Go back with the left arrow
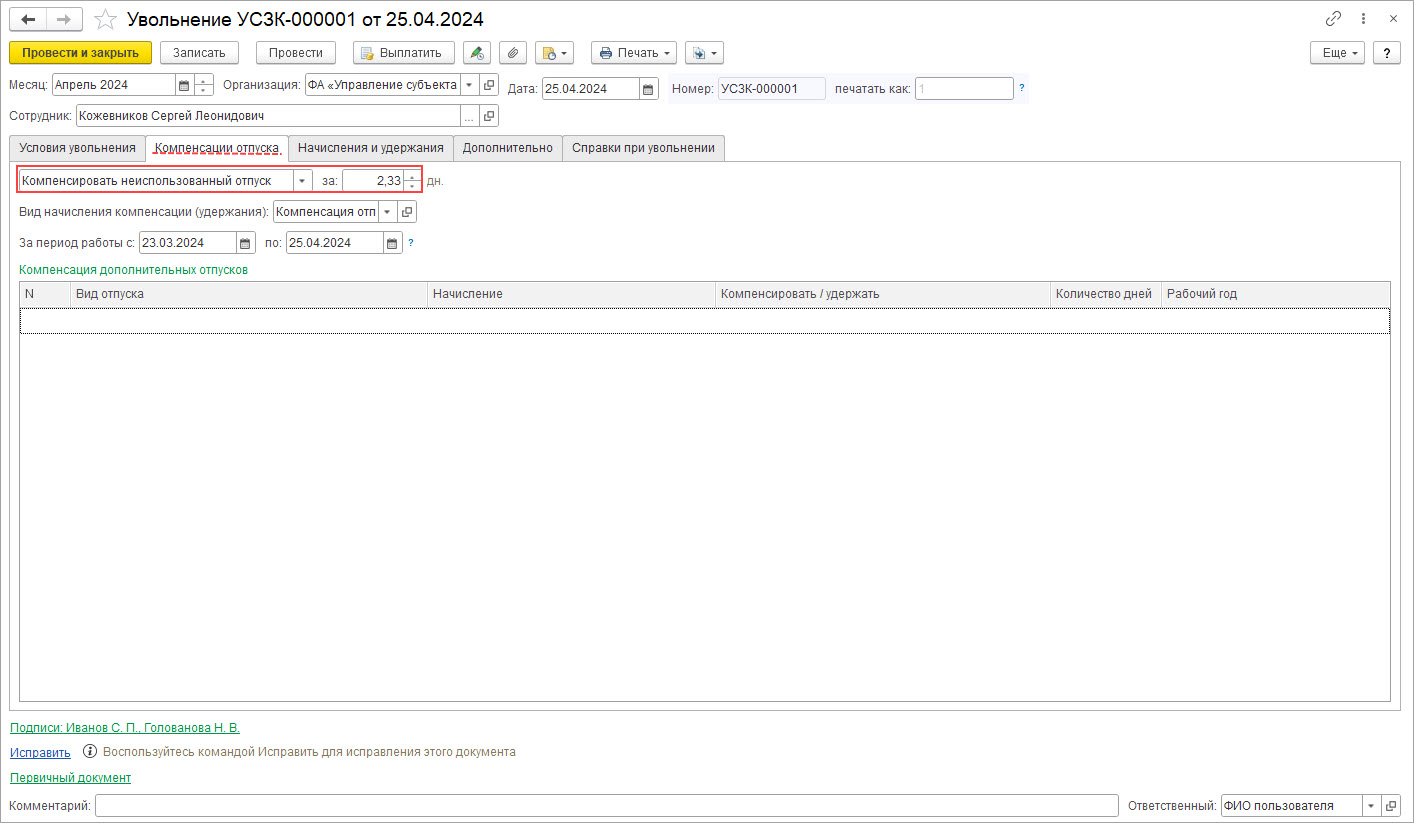The width and height of the screenshot is (1414, 823). 28,19
